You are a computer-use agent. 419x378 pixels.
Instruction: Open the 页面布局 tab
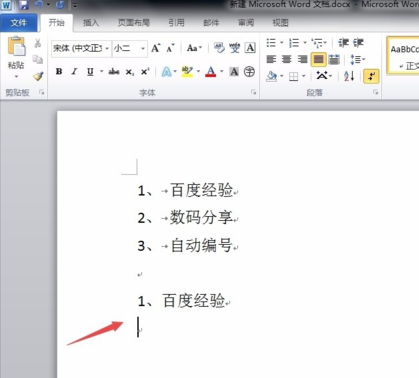[x=134, y=23]
